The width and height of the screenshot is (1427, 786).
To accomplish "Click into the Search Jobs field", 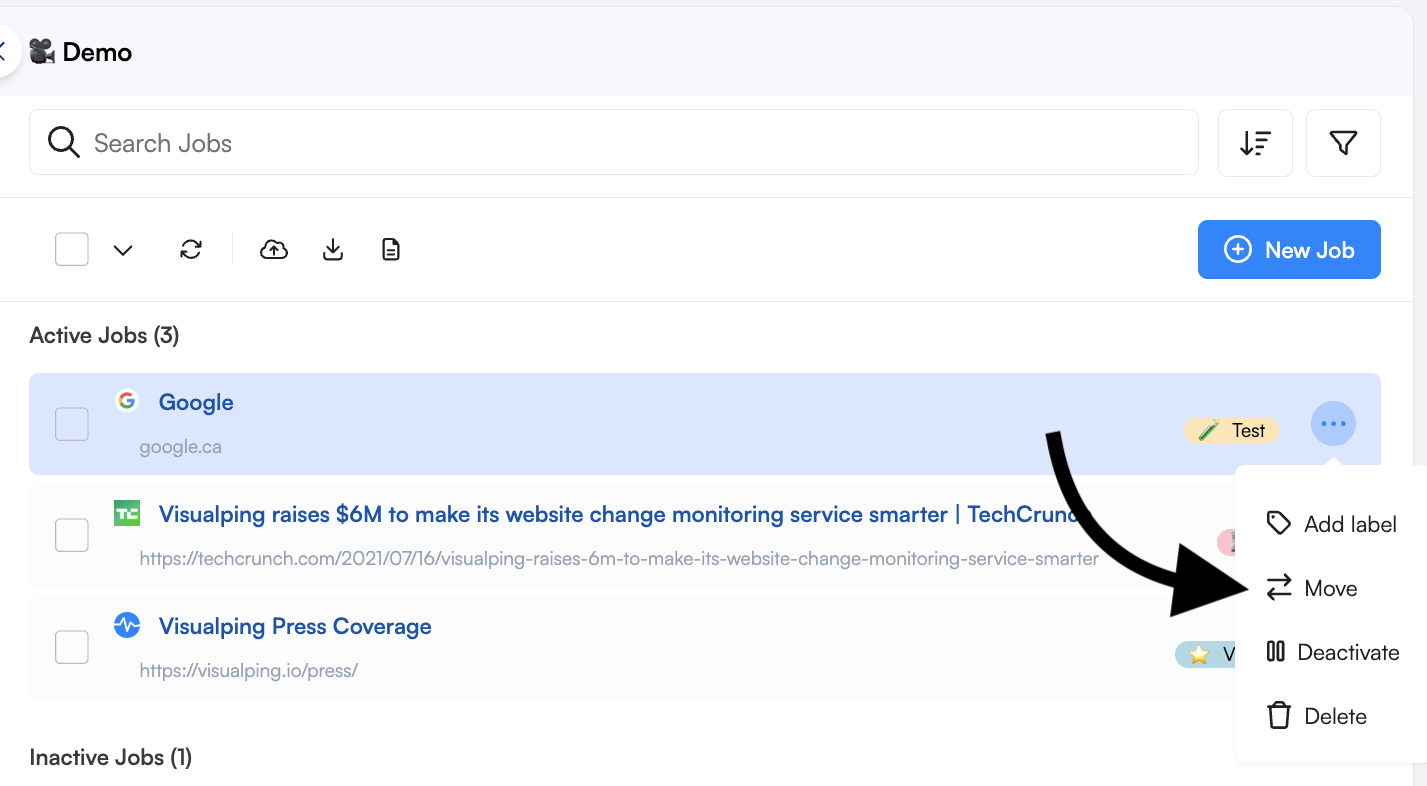I will point(614,142).
